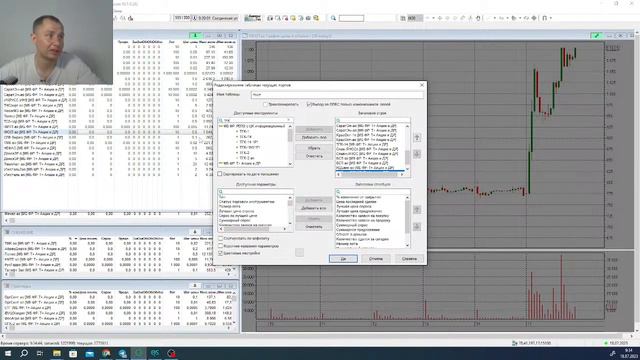
Task: Click red round app icon on taskbar
Action: [x=171, y=353]
